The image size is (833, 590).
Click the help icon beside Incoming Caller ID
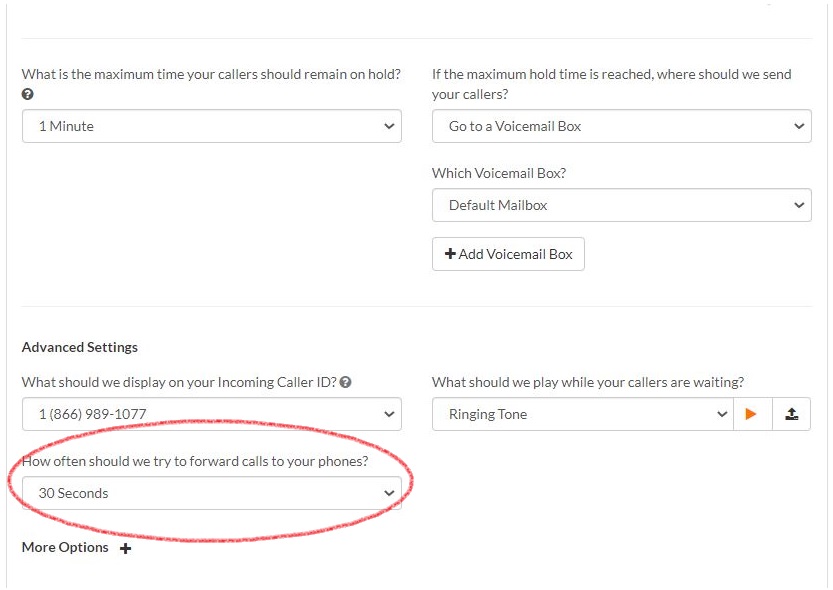(x=346, y=382)
